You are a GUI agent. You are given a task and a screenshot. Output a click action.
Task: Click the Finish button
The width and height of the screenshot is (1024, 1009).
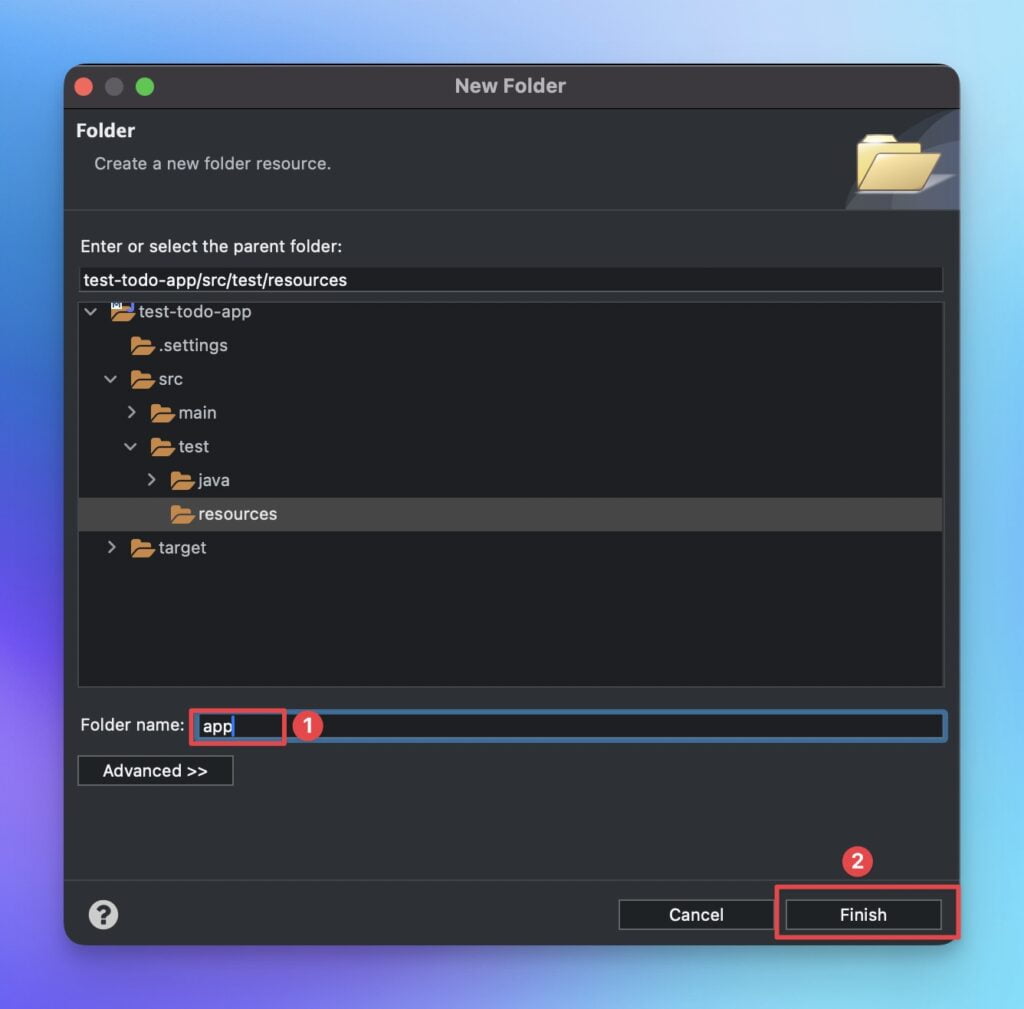[863, 914]
